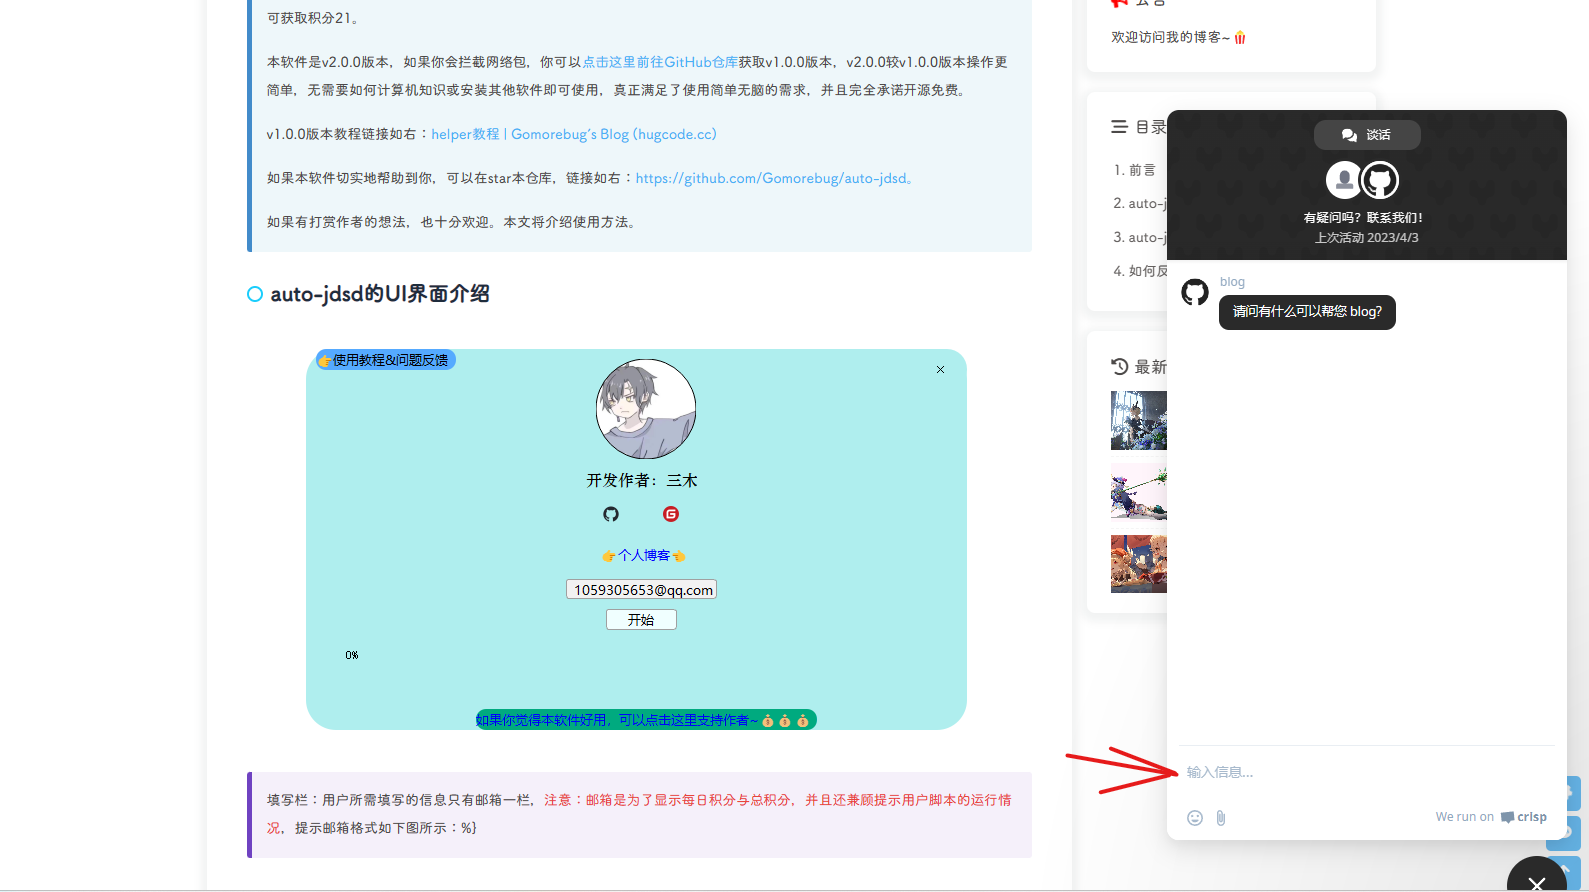Click the gray person avatar in chat header
1589x892 pixels.
pyautogui.click(x=1344, y=180)
